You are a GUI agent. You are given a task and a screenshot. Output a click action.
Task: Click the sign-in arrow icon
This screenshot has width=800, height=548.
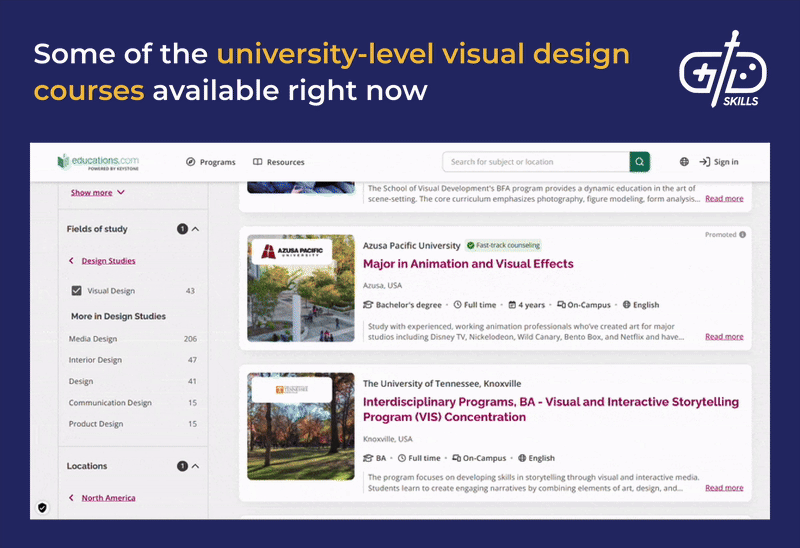pos(705,162)
